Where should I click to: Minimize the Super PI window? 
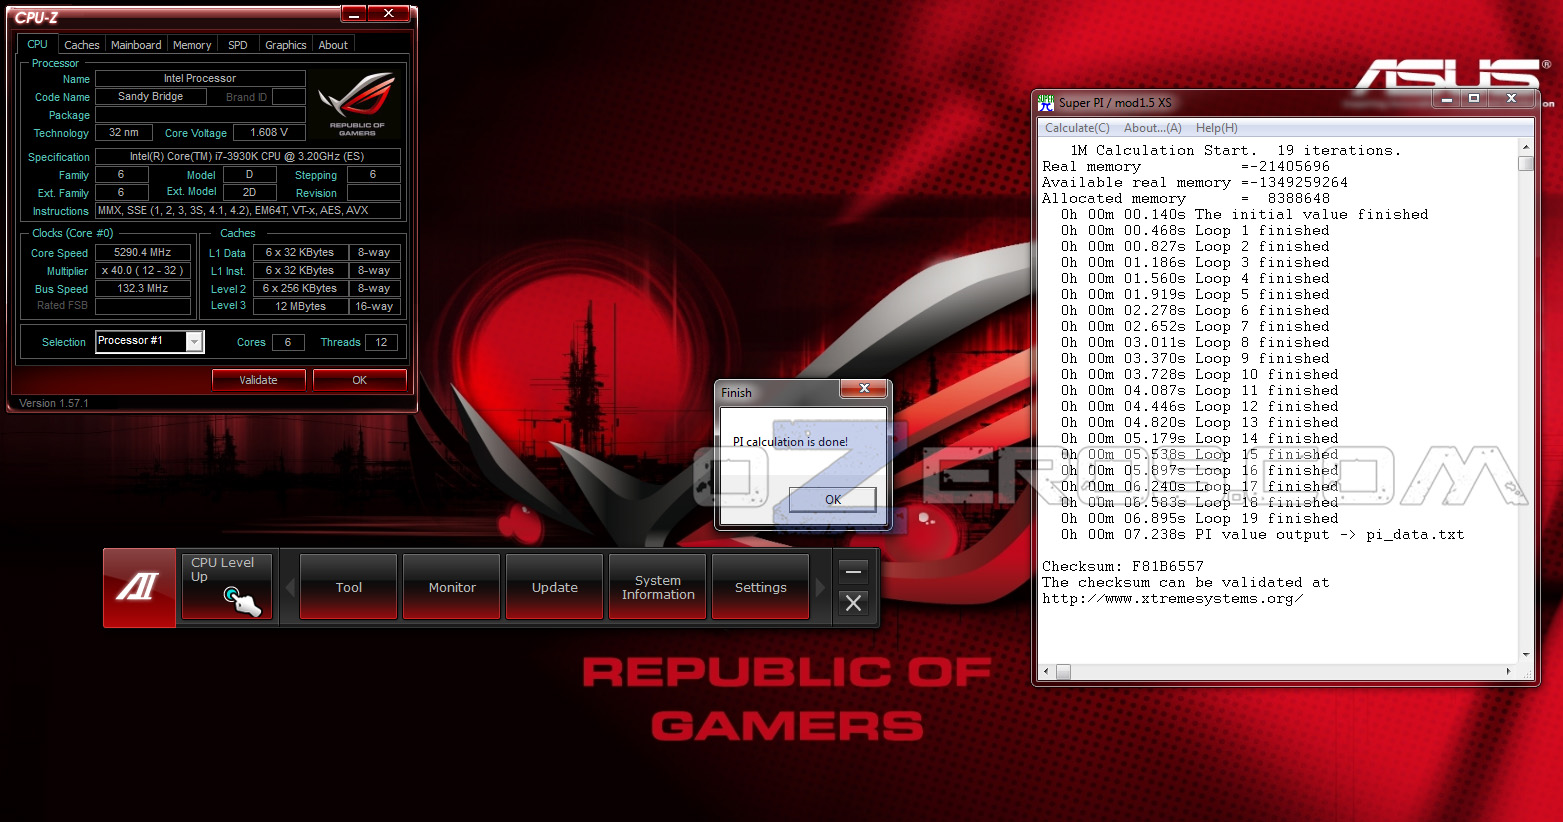[x=1446, y=99]
